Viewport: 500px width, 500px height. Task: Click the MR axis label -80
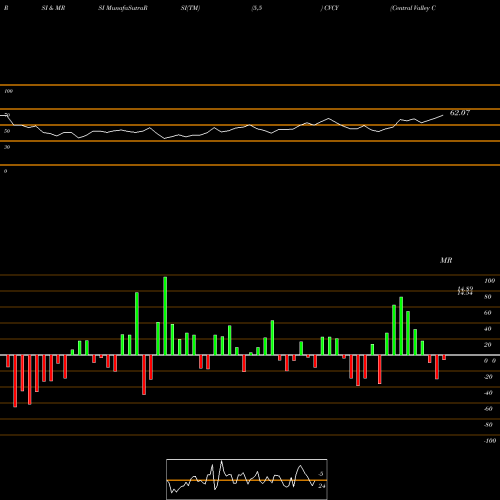[x=488, y=425]
